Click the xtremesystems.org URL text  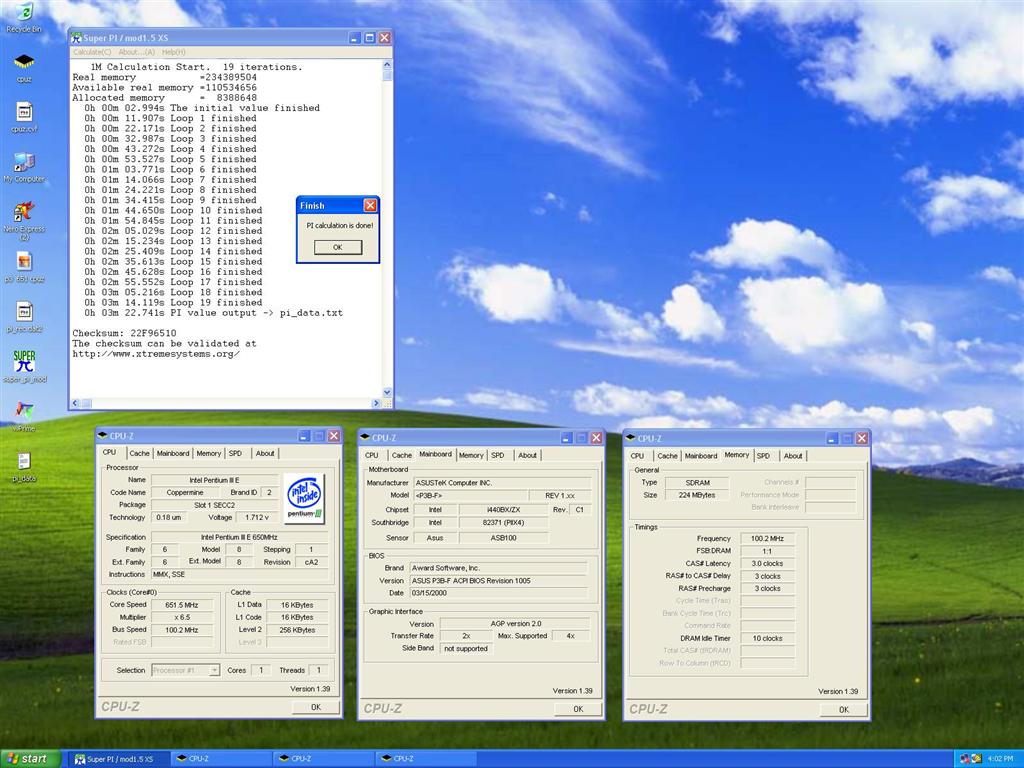click(155, 354)
